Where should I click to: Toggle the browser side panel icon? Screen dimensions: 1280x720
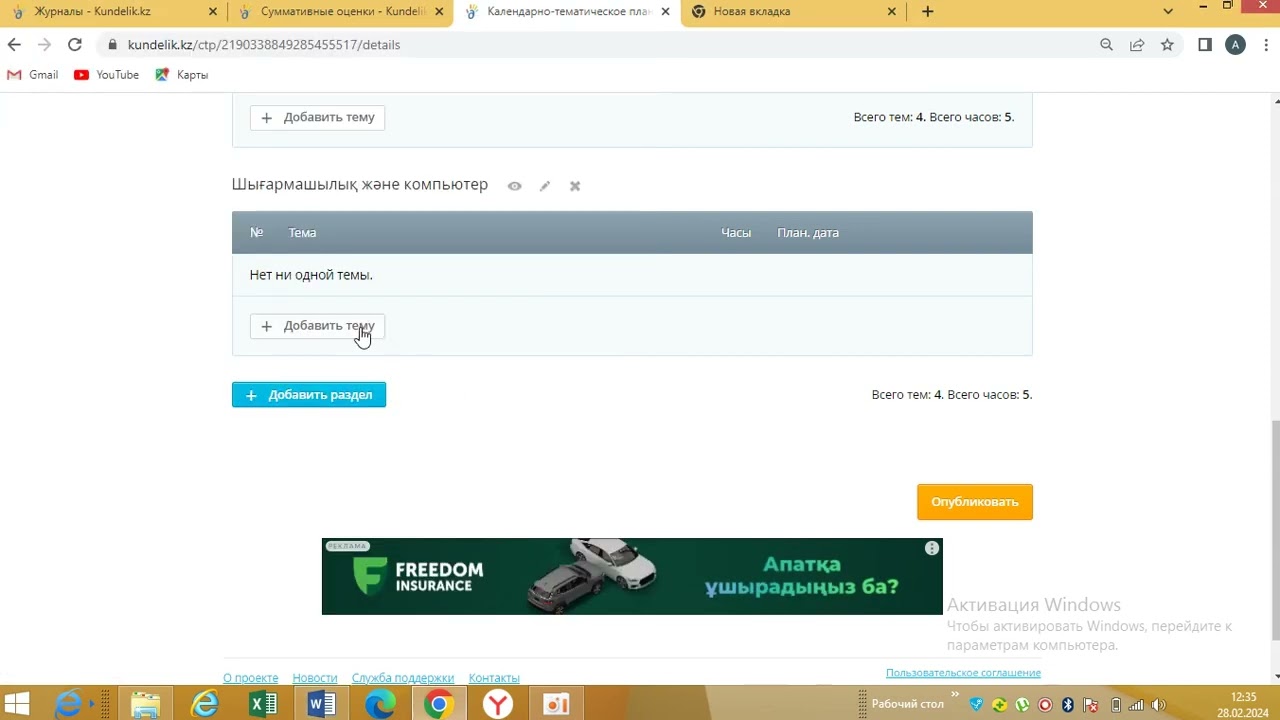pyautogui.click(x=1205, y=45)
